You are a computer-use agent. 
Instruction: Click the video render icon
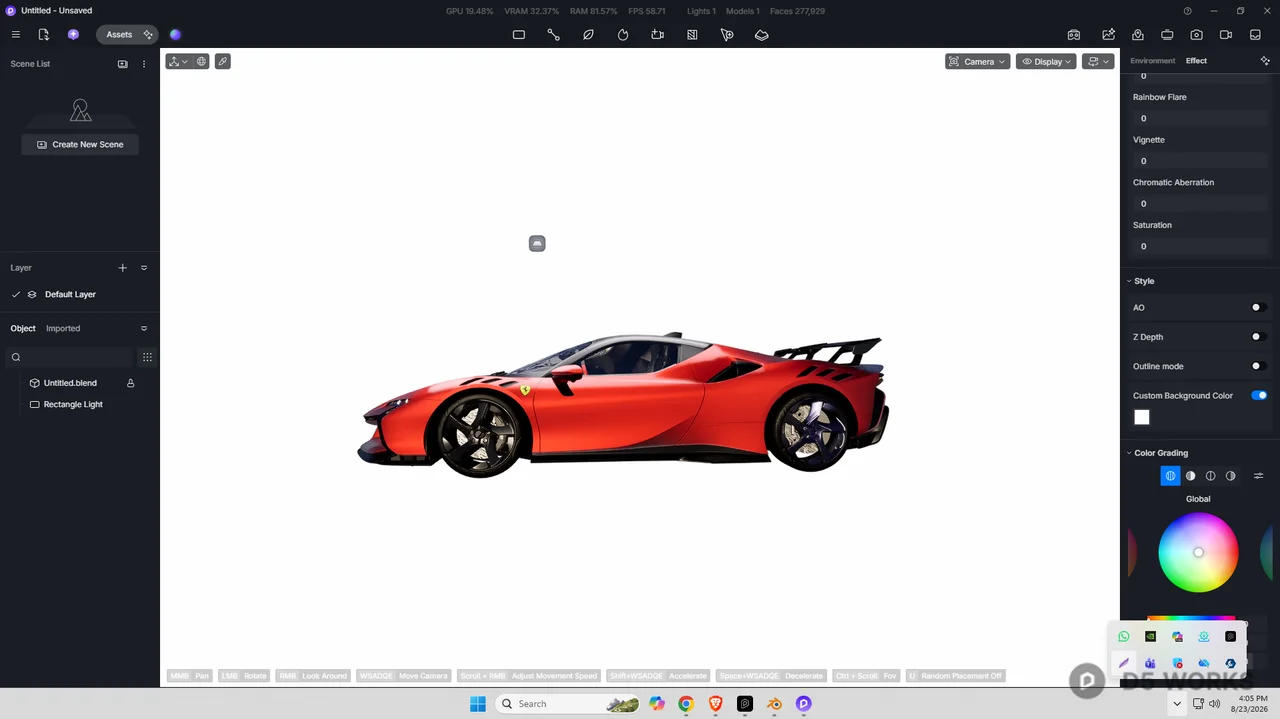click(1226, 34)
